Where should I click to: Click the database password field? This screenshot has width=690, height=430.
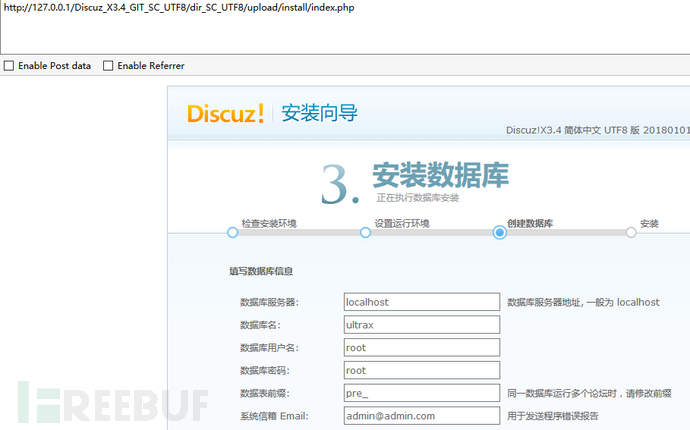click(422, 371)
